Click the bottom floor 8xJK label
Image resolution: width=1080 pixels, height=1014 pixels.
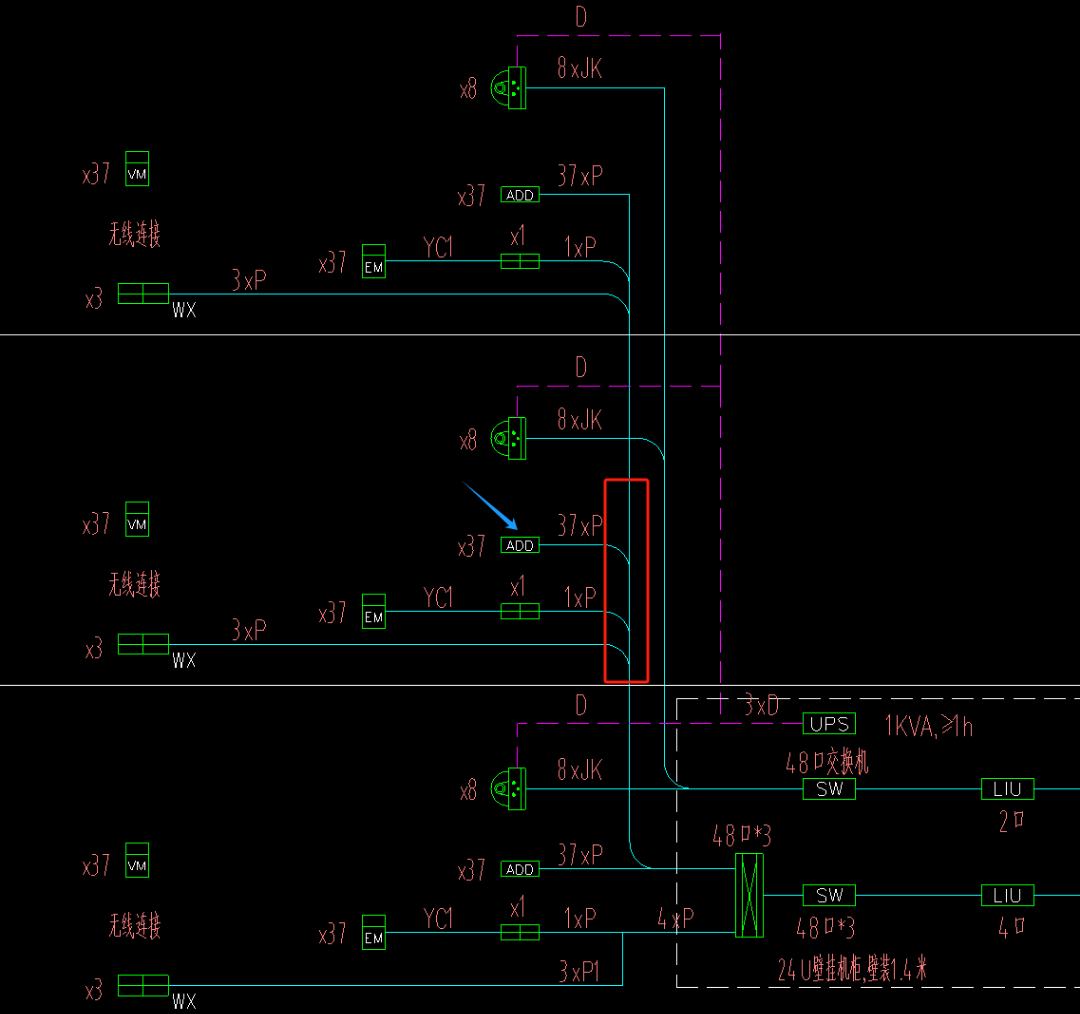(579, 769)
